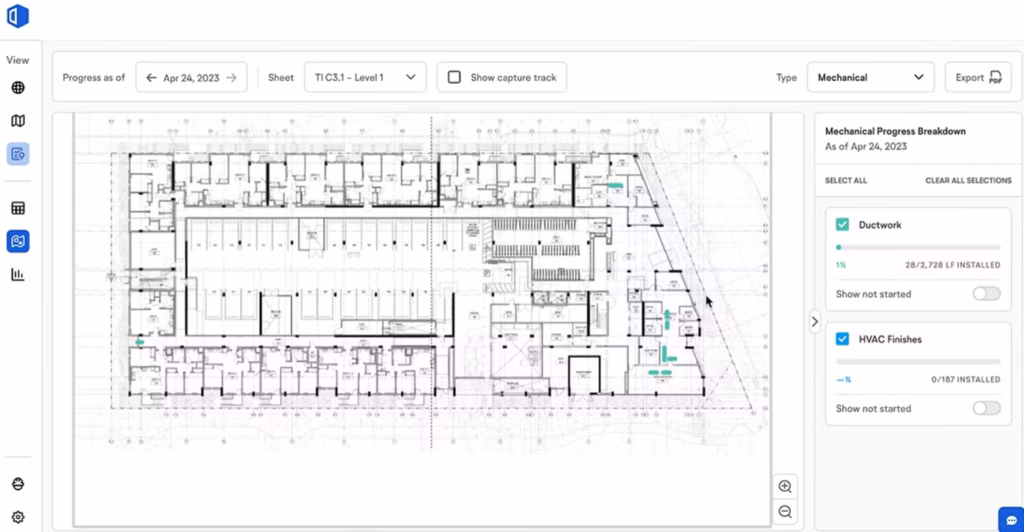Click Mechanical Progress Breakdown heading
This screenshot has width=1024, height=532.
(895, 131)
